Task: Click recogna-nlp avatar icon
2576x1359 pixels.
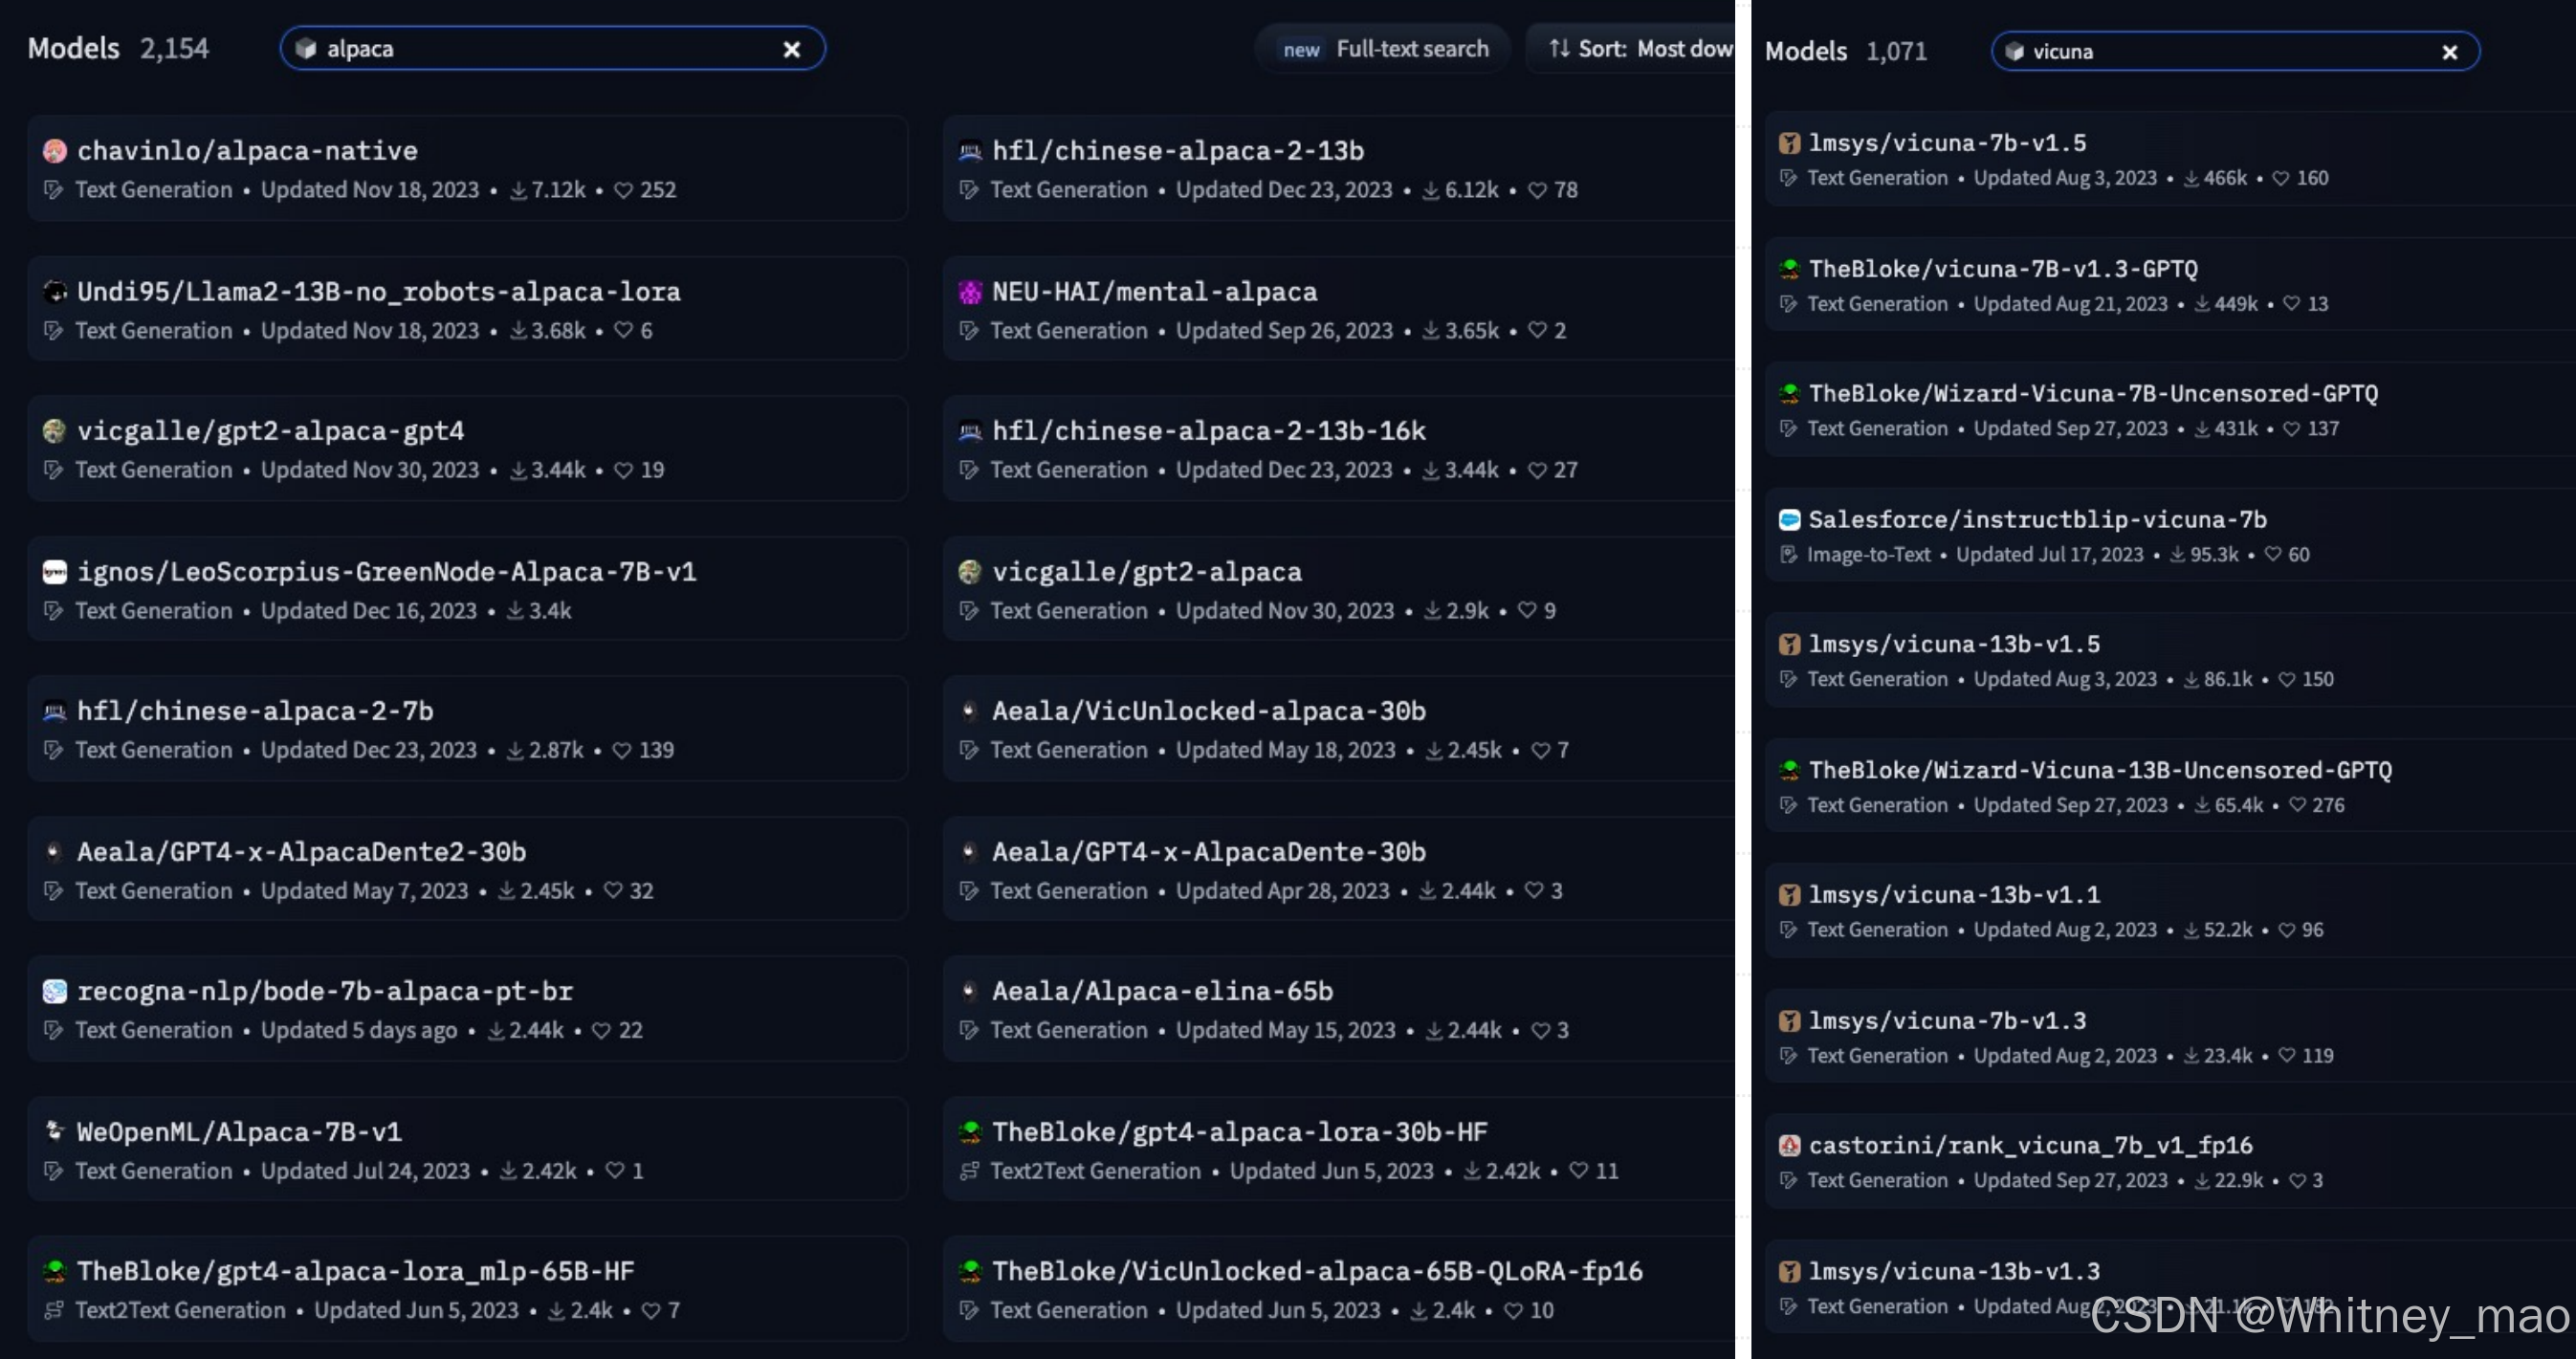Action: coord(55,991)
